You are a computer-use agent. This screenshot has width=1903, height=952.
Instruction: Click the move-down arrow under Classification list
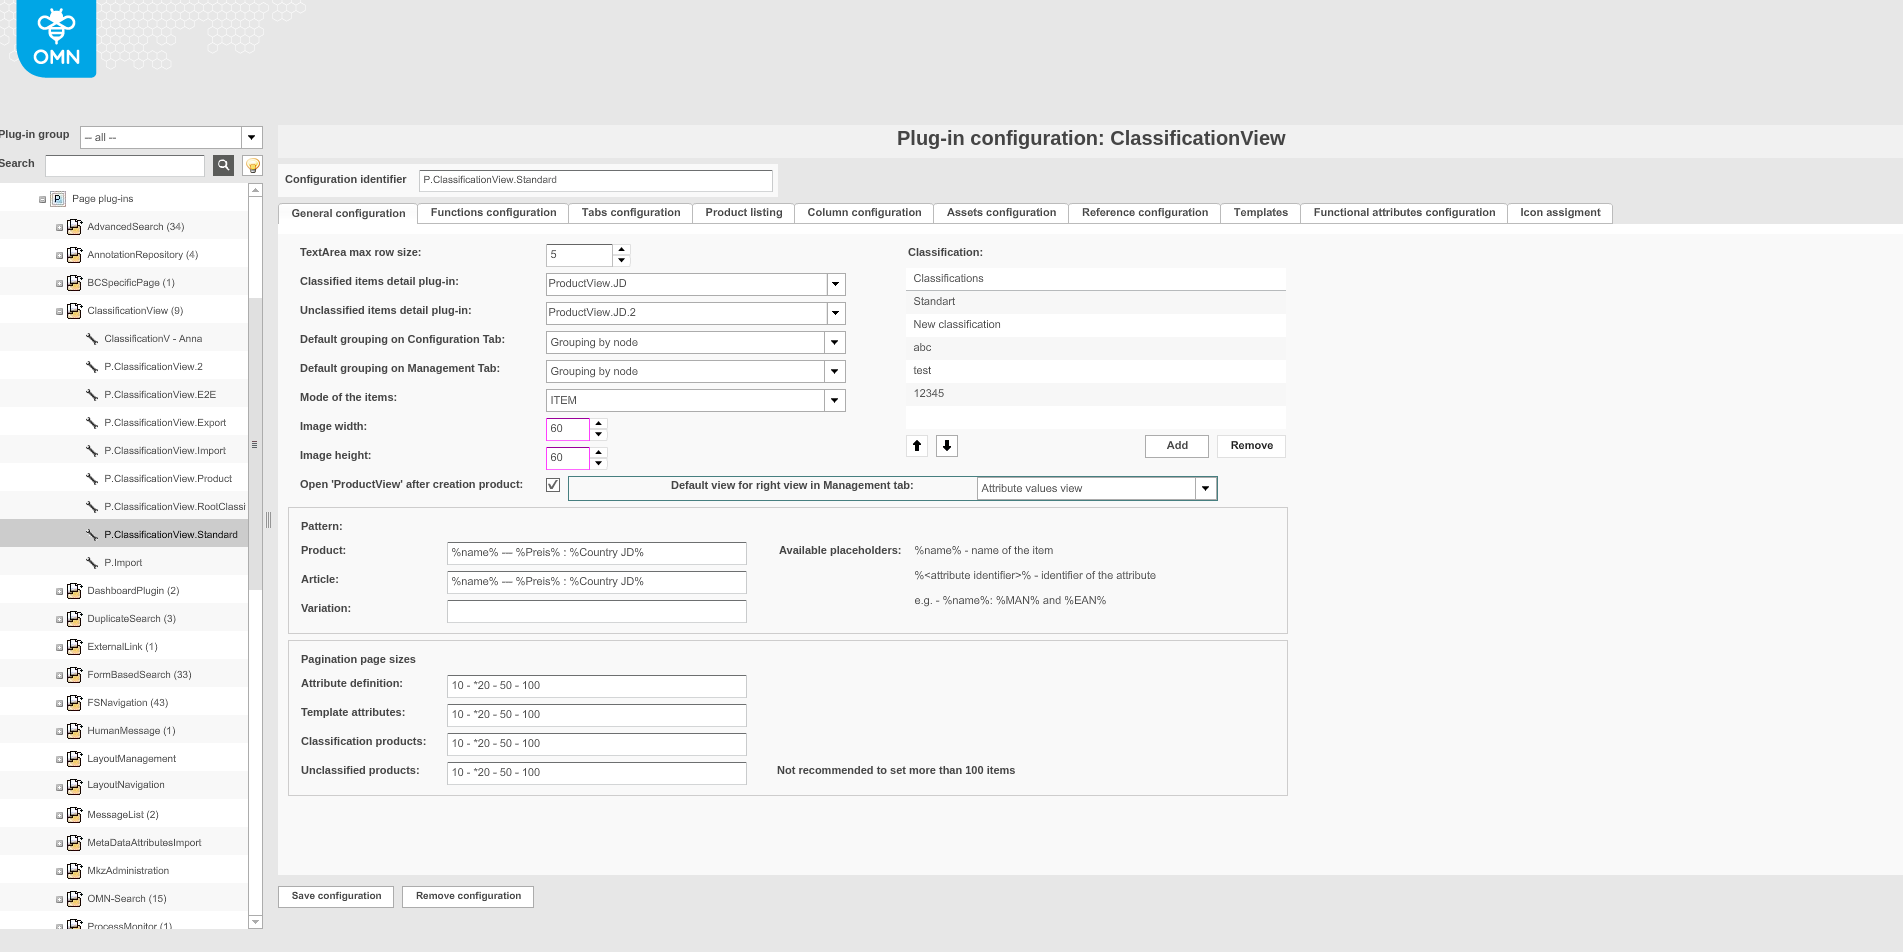click(x=946, y=445)
